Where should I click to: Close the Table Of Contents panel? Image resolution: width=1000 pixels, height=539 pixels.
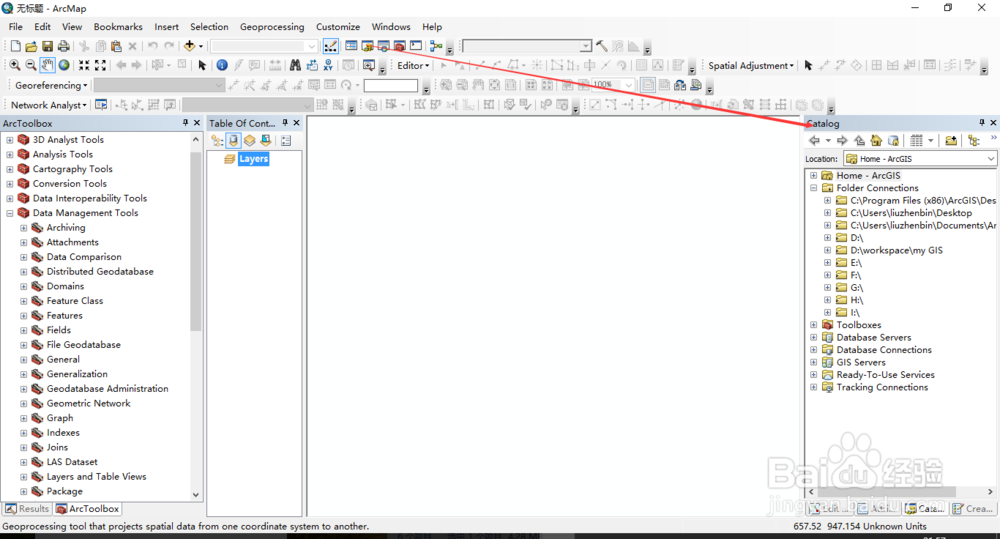[297, 122]
